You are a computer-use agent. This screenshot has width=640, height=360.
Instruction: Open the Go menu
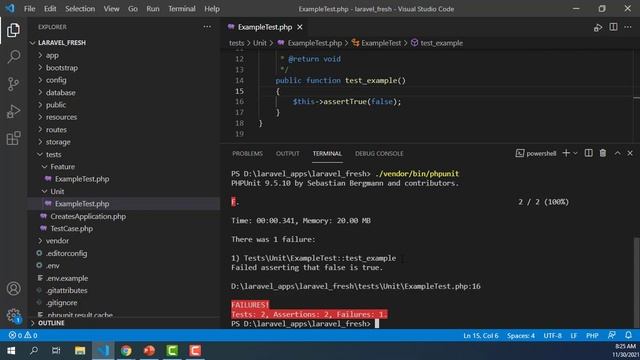coord(133,9)
